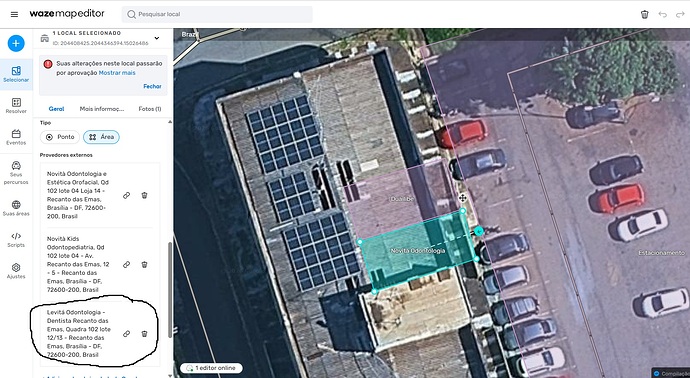
Task: Open the Fotos (1) tab
Action: click(x=150, y=109)
